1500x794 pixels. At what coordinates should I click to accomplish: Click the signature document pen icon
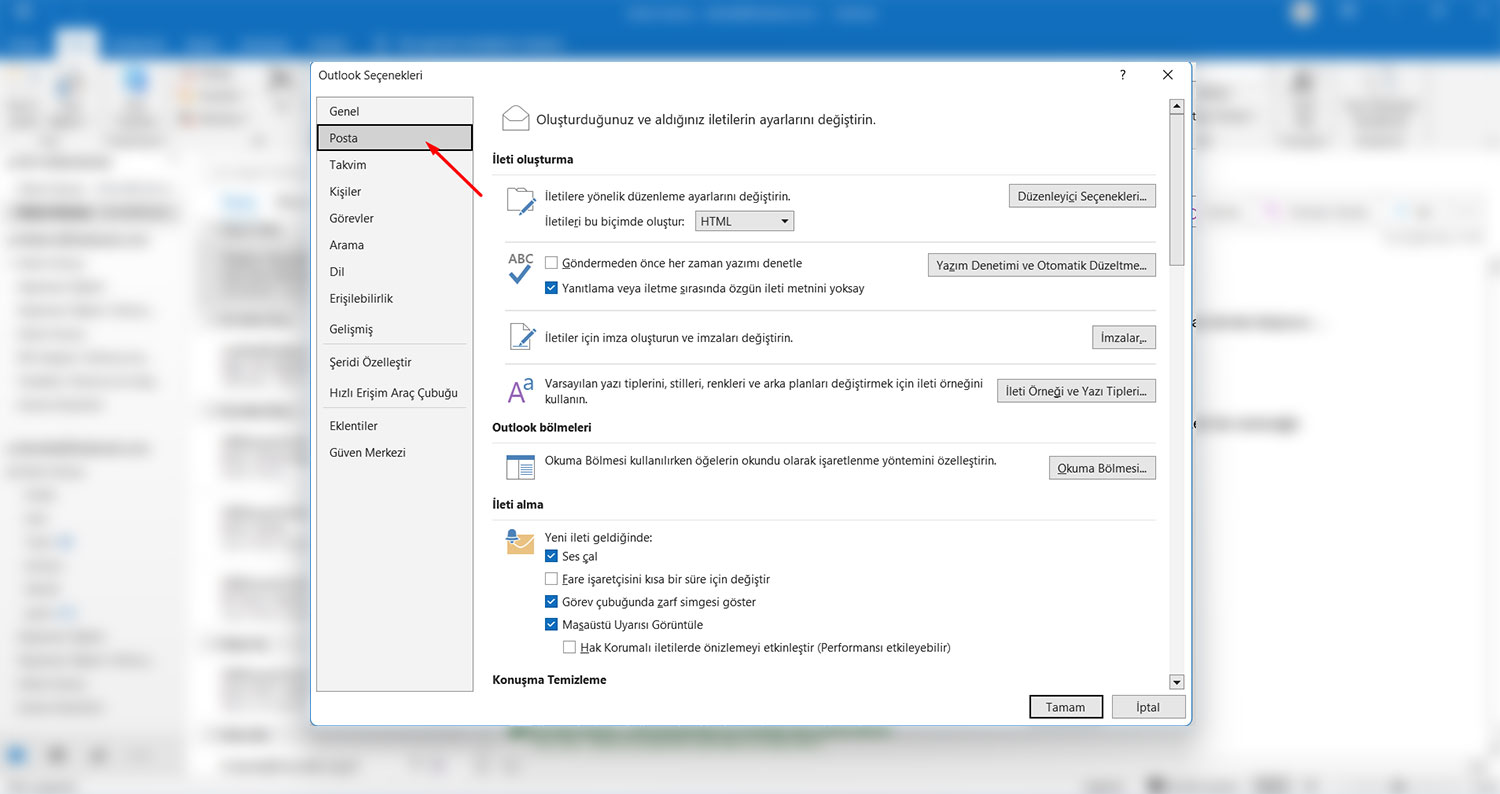tap(521, 337)
